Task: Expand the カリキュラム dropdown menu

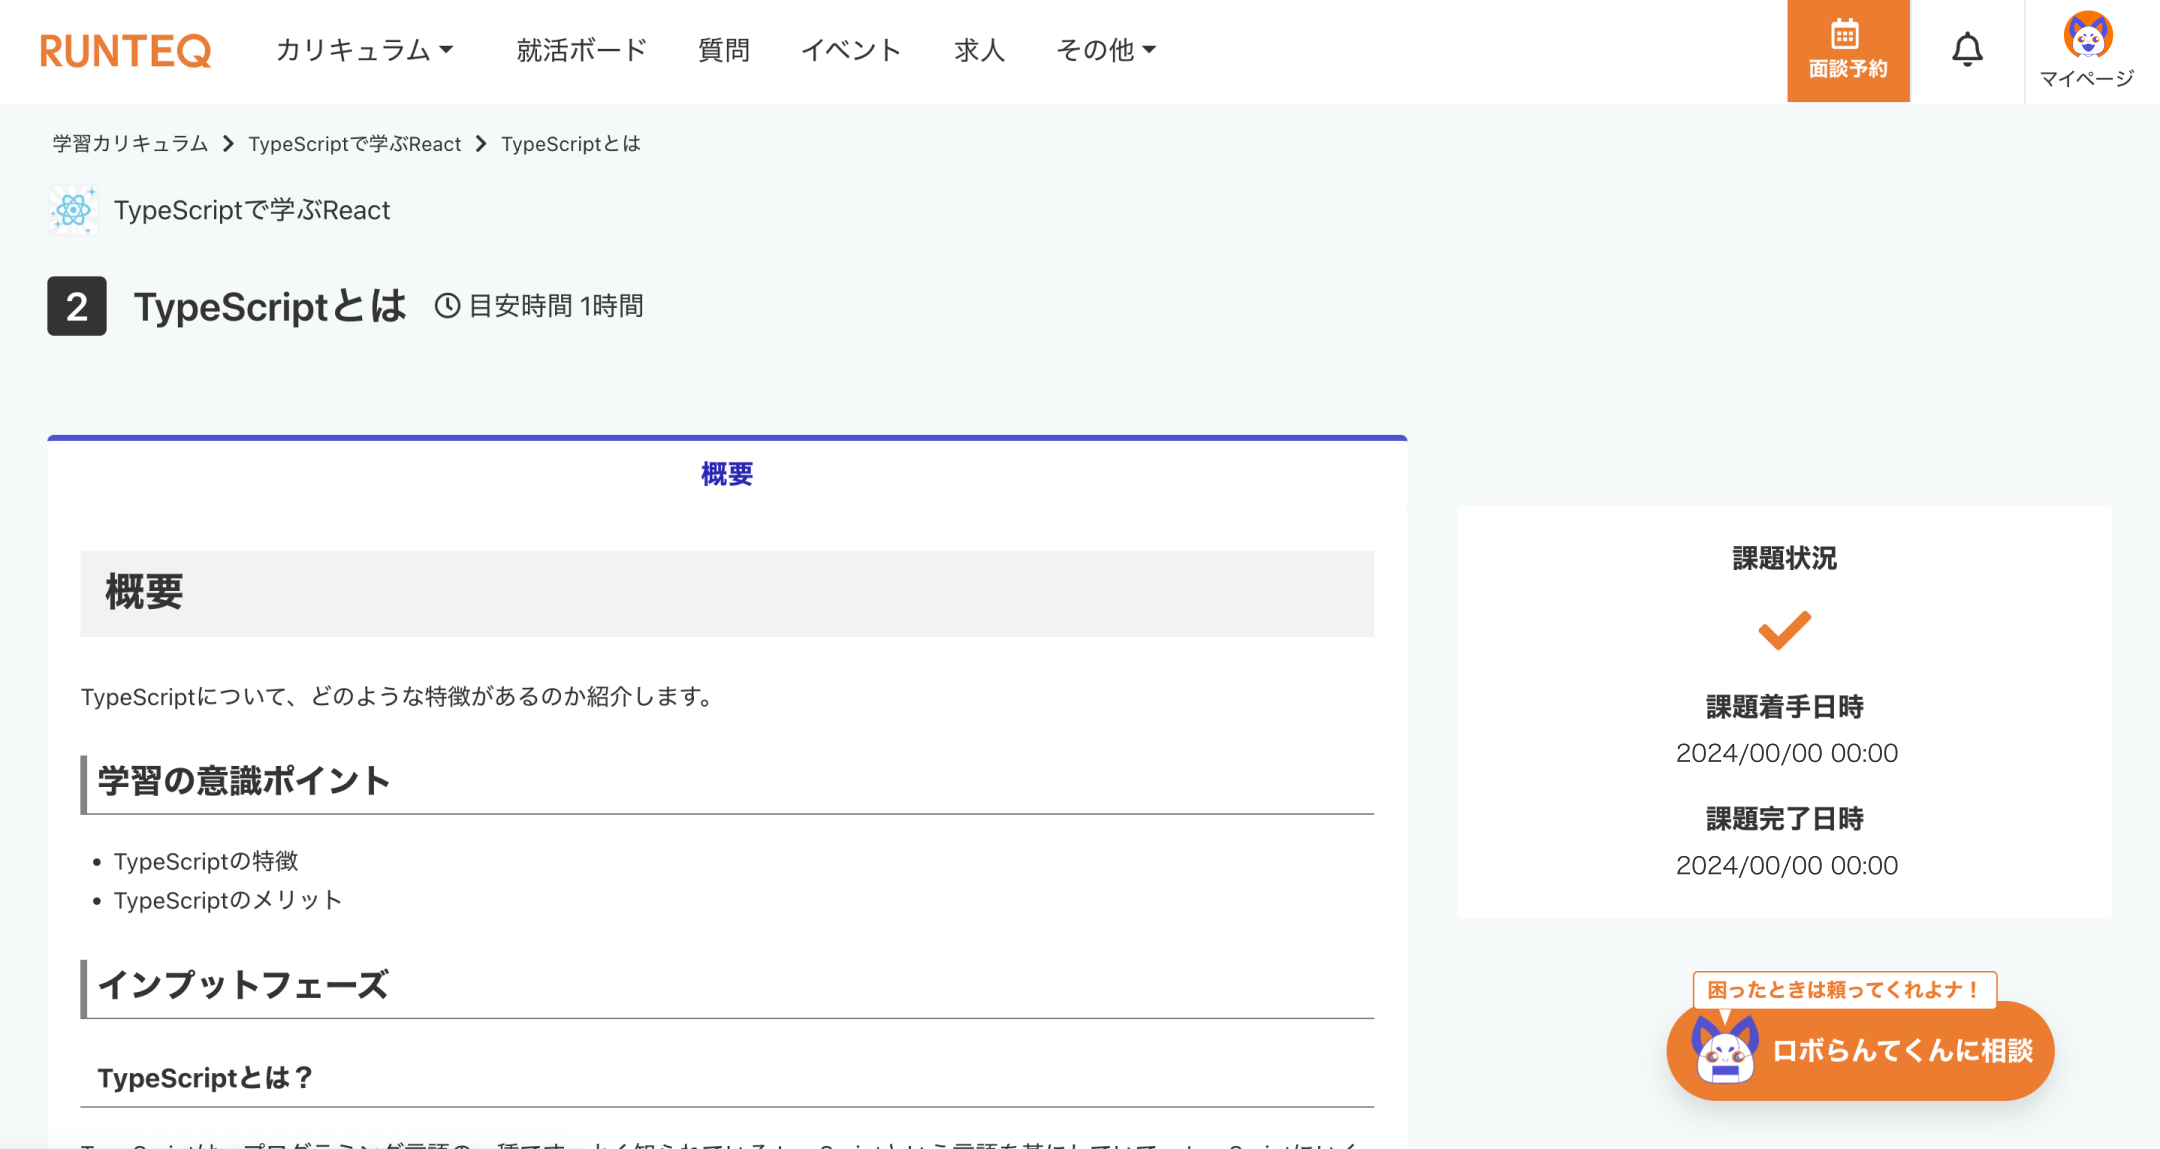Action: coord(365,50)
